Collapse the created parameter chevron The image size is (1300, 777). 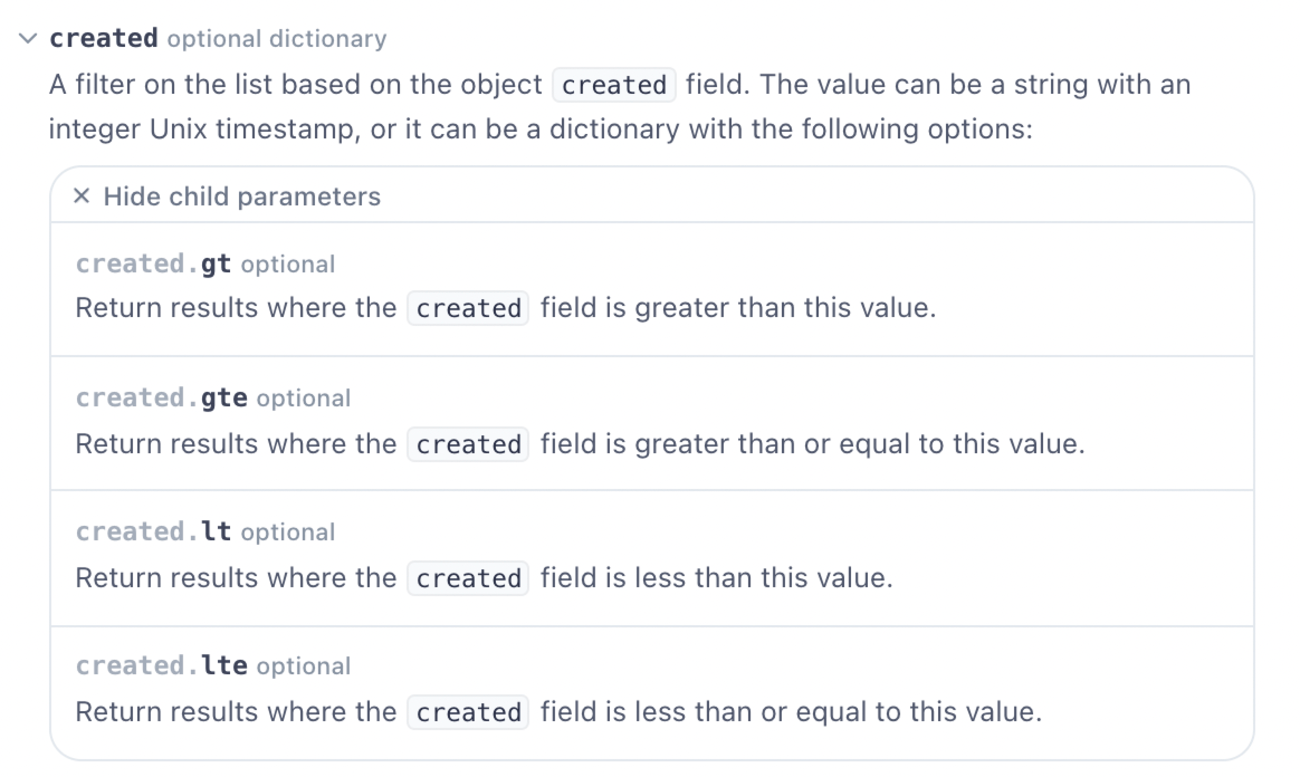coord(29,39)
